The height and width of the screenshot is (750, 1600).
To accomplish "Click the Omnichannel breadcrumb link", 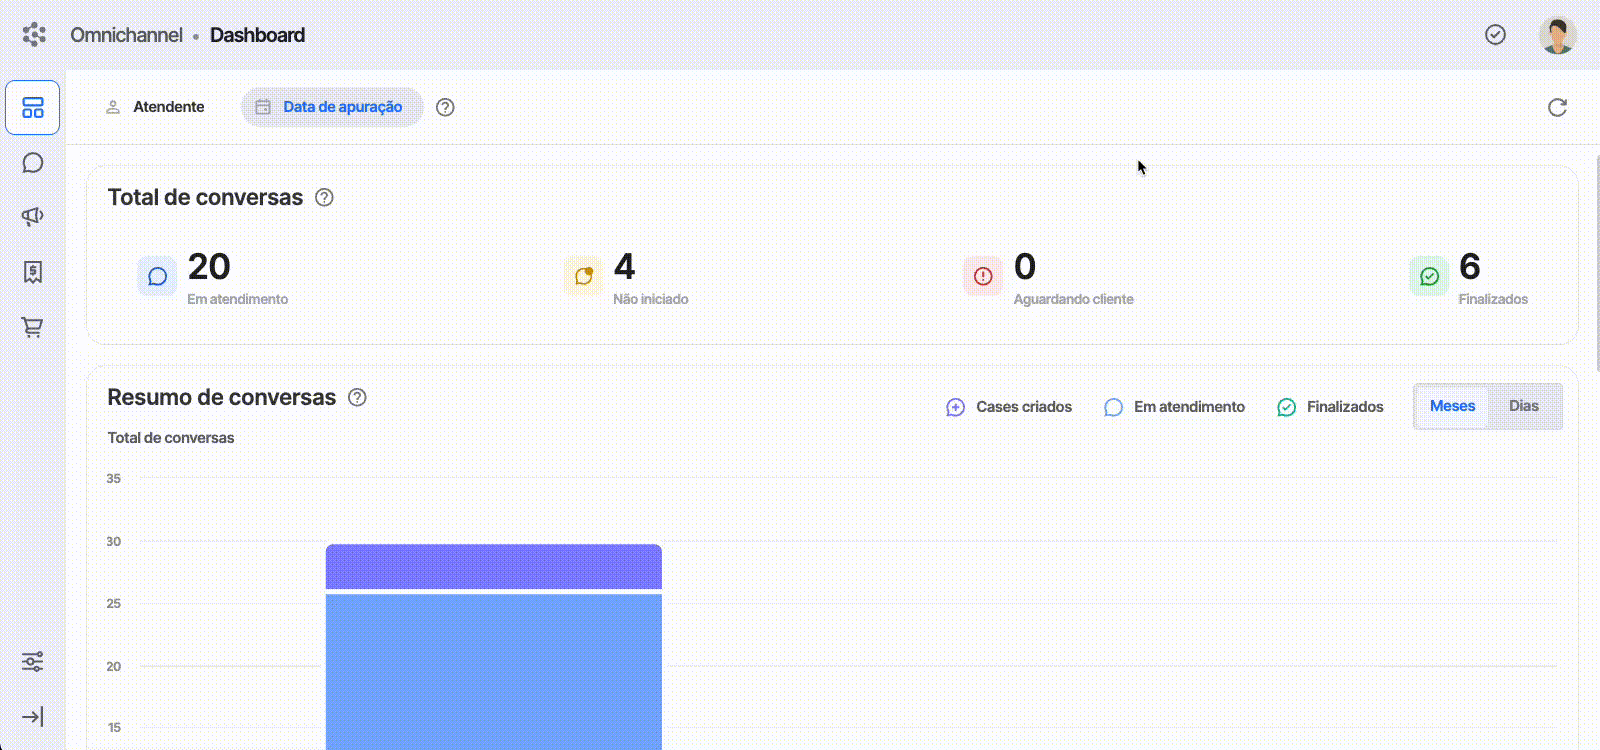I will tap(126, 35).
